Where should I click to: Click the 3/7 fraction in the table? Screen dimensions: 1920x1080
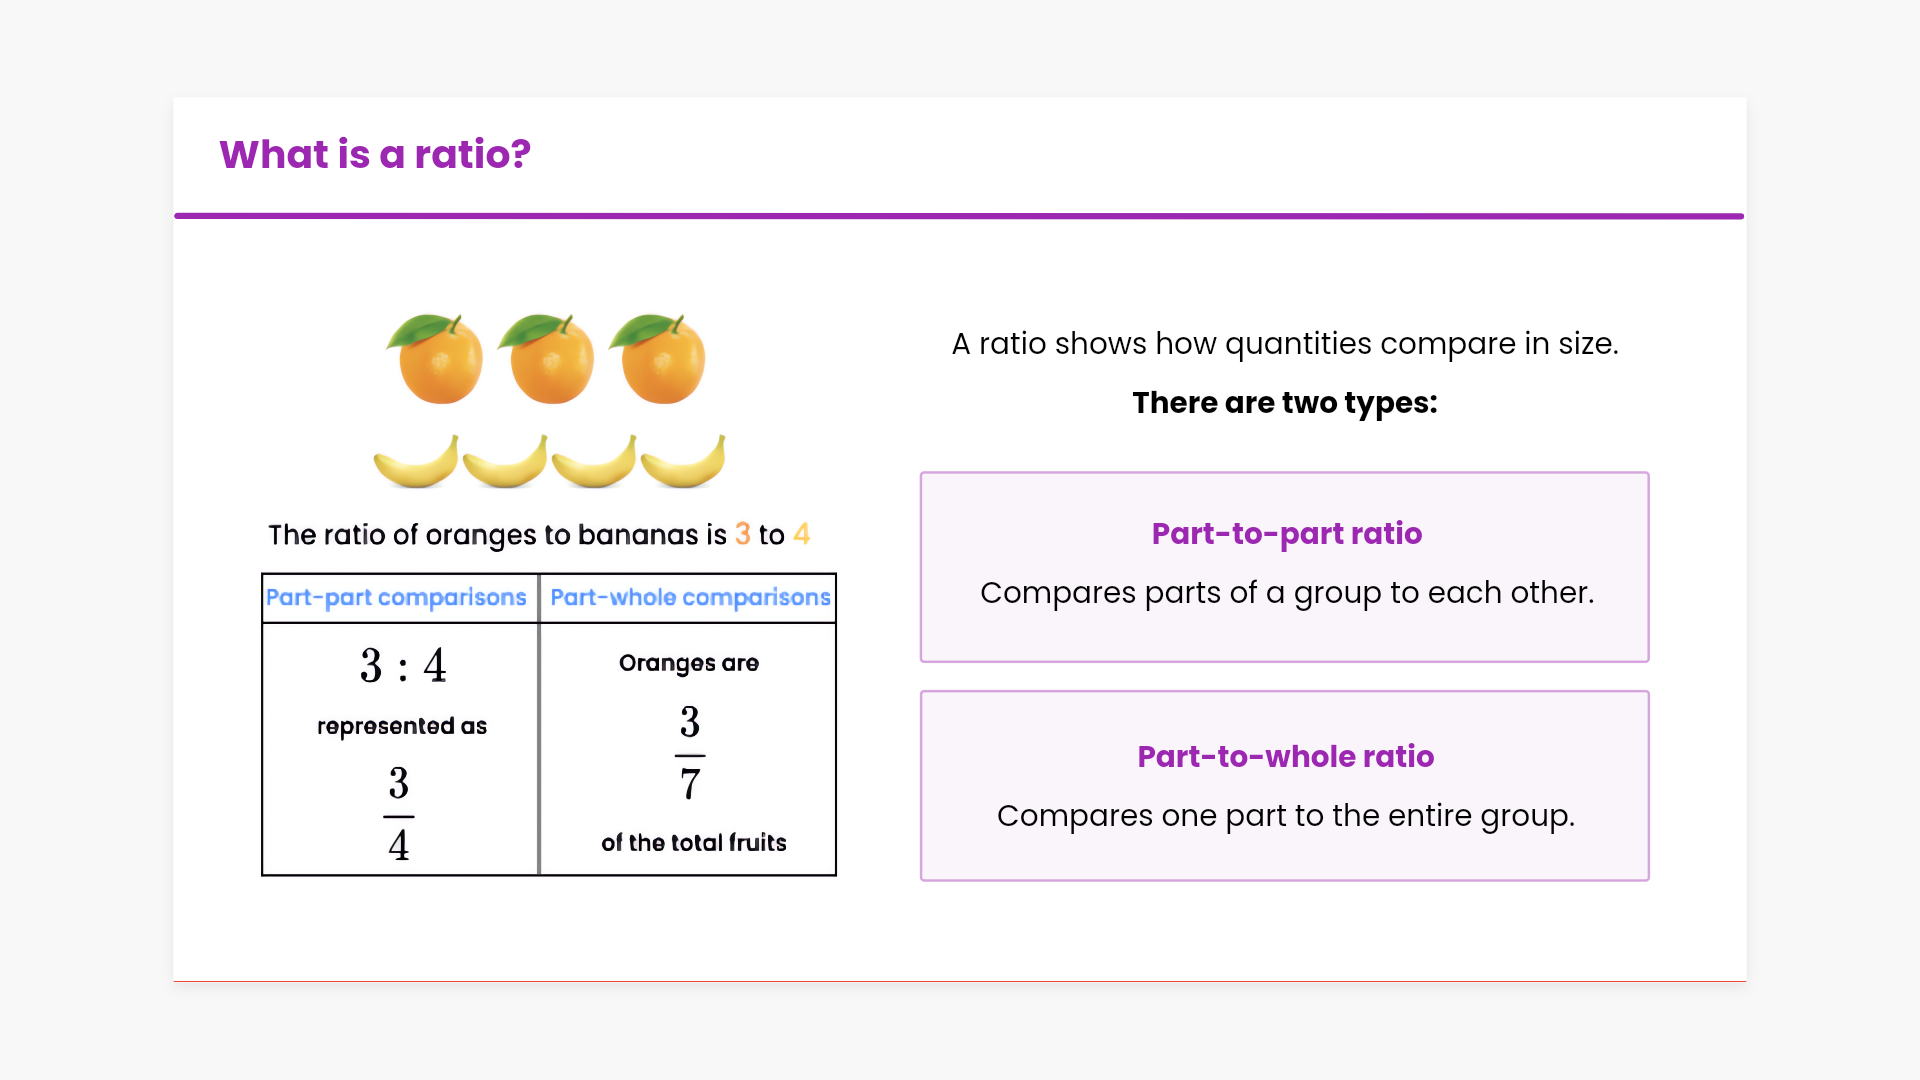690,753
